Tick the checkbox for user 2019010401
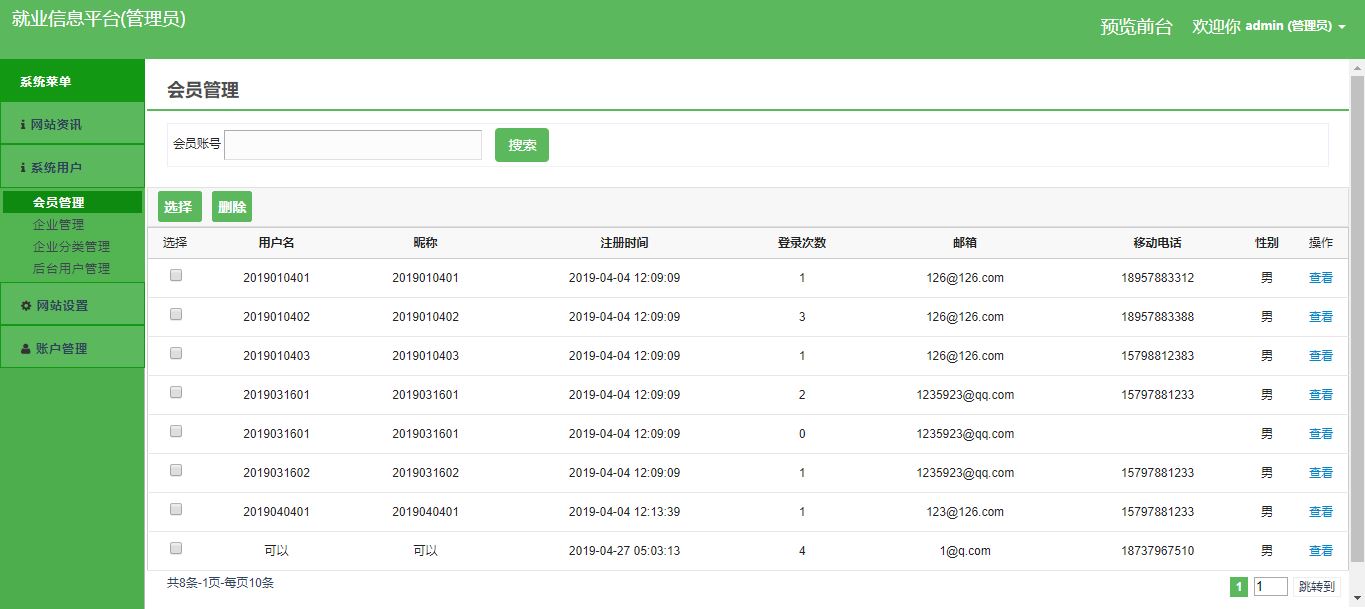Viewport: 1365px width, 609px height. coord(176,276)
